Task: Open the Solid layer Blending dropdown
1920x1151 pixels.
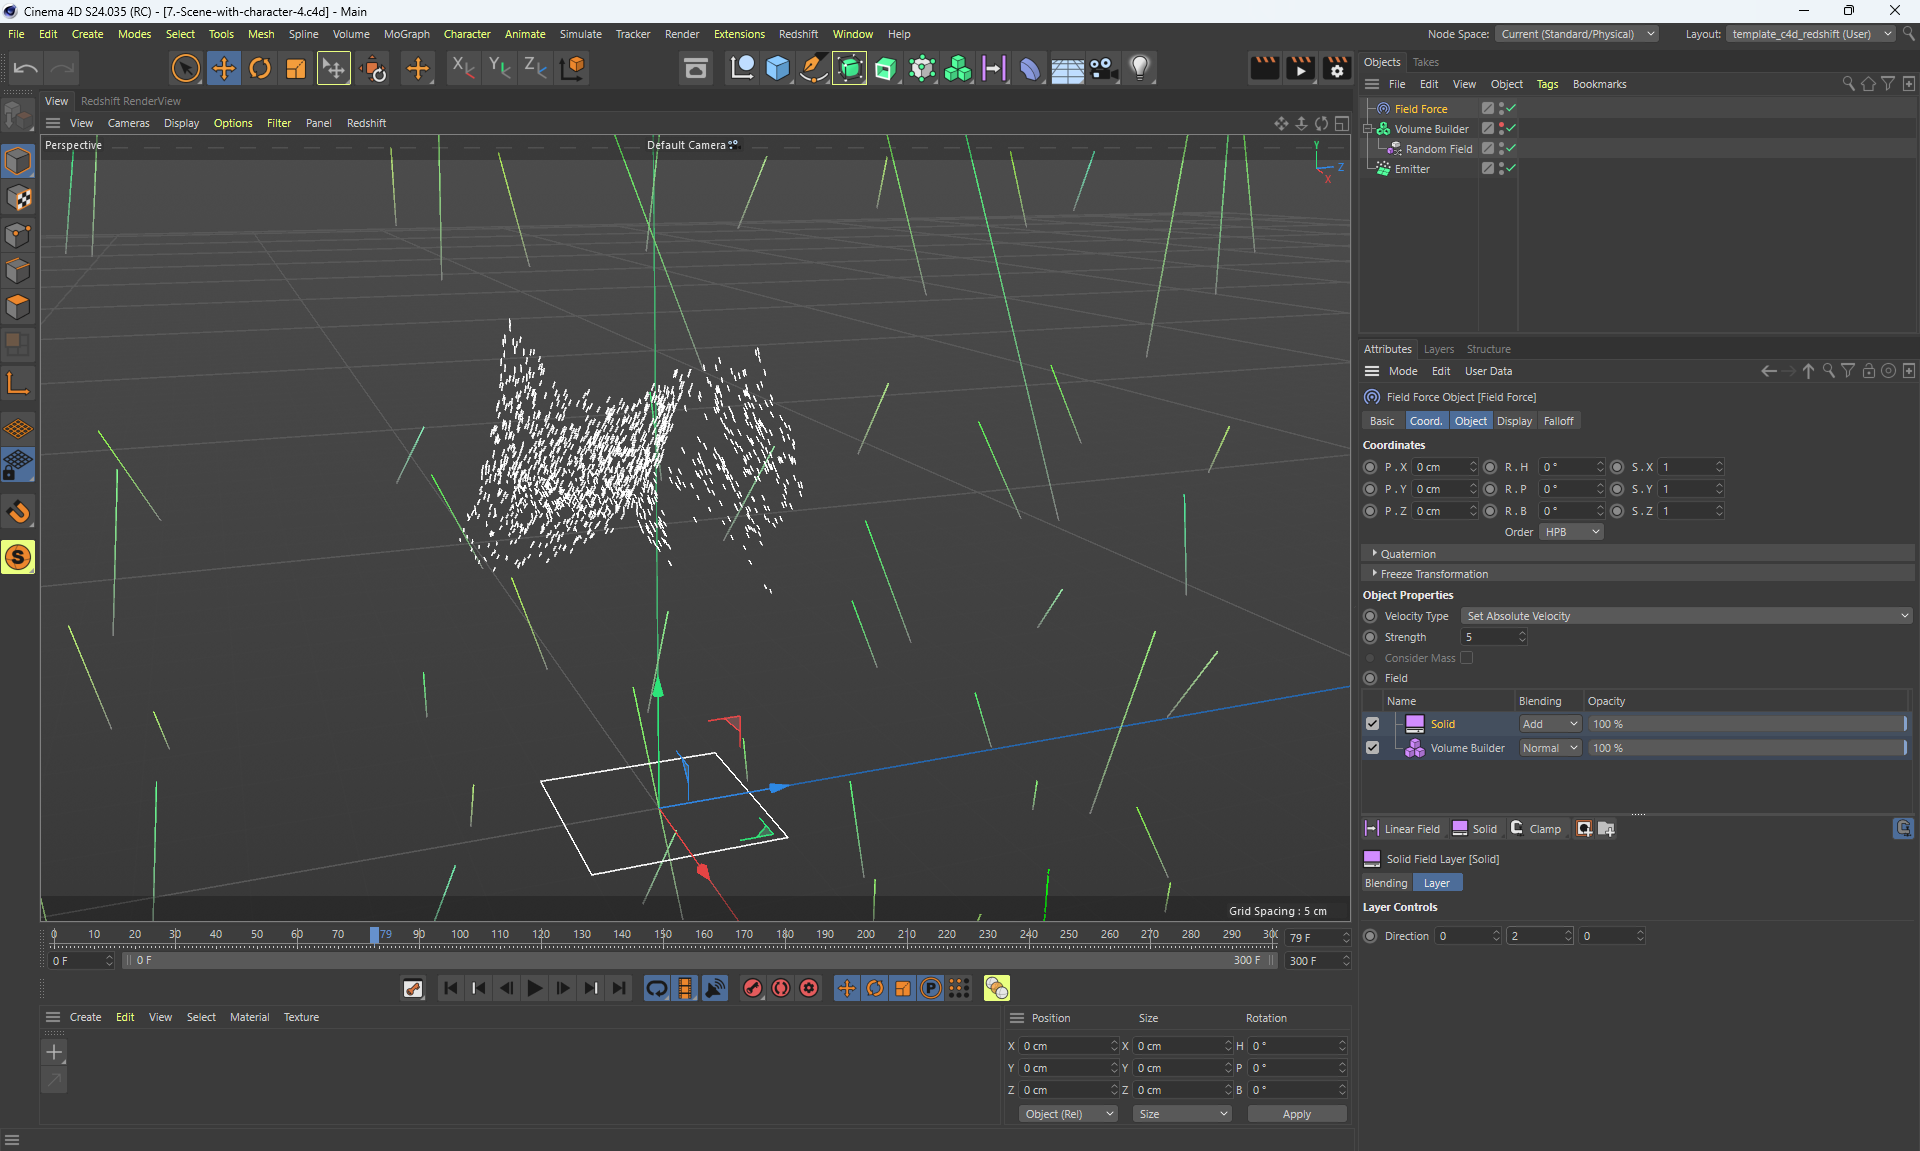Action: [x=1549, y=724]
